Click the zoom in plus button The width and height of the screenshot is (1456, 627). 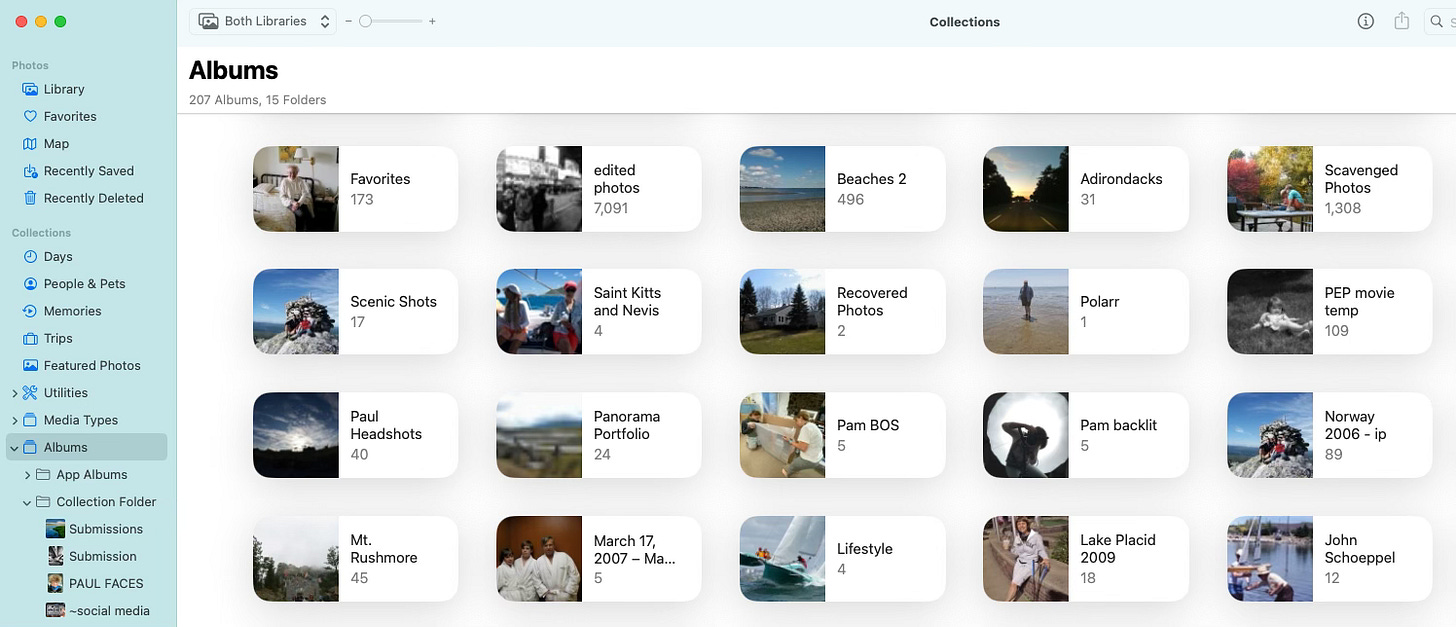click(x=432, y=21)
